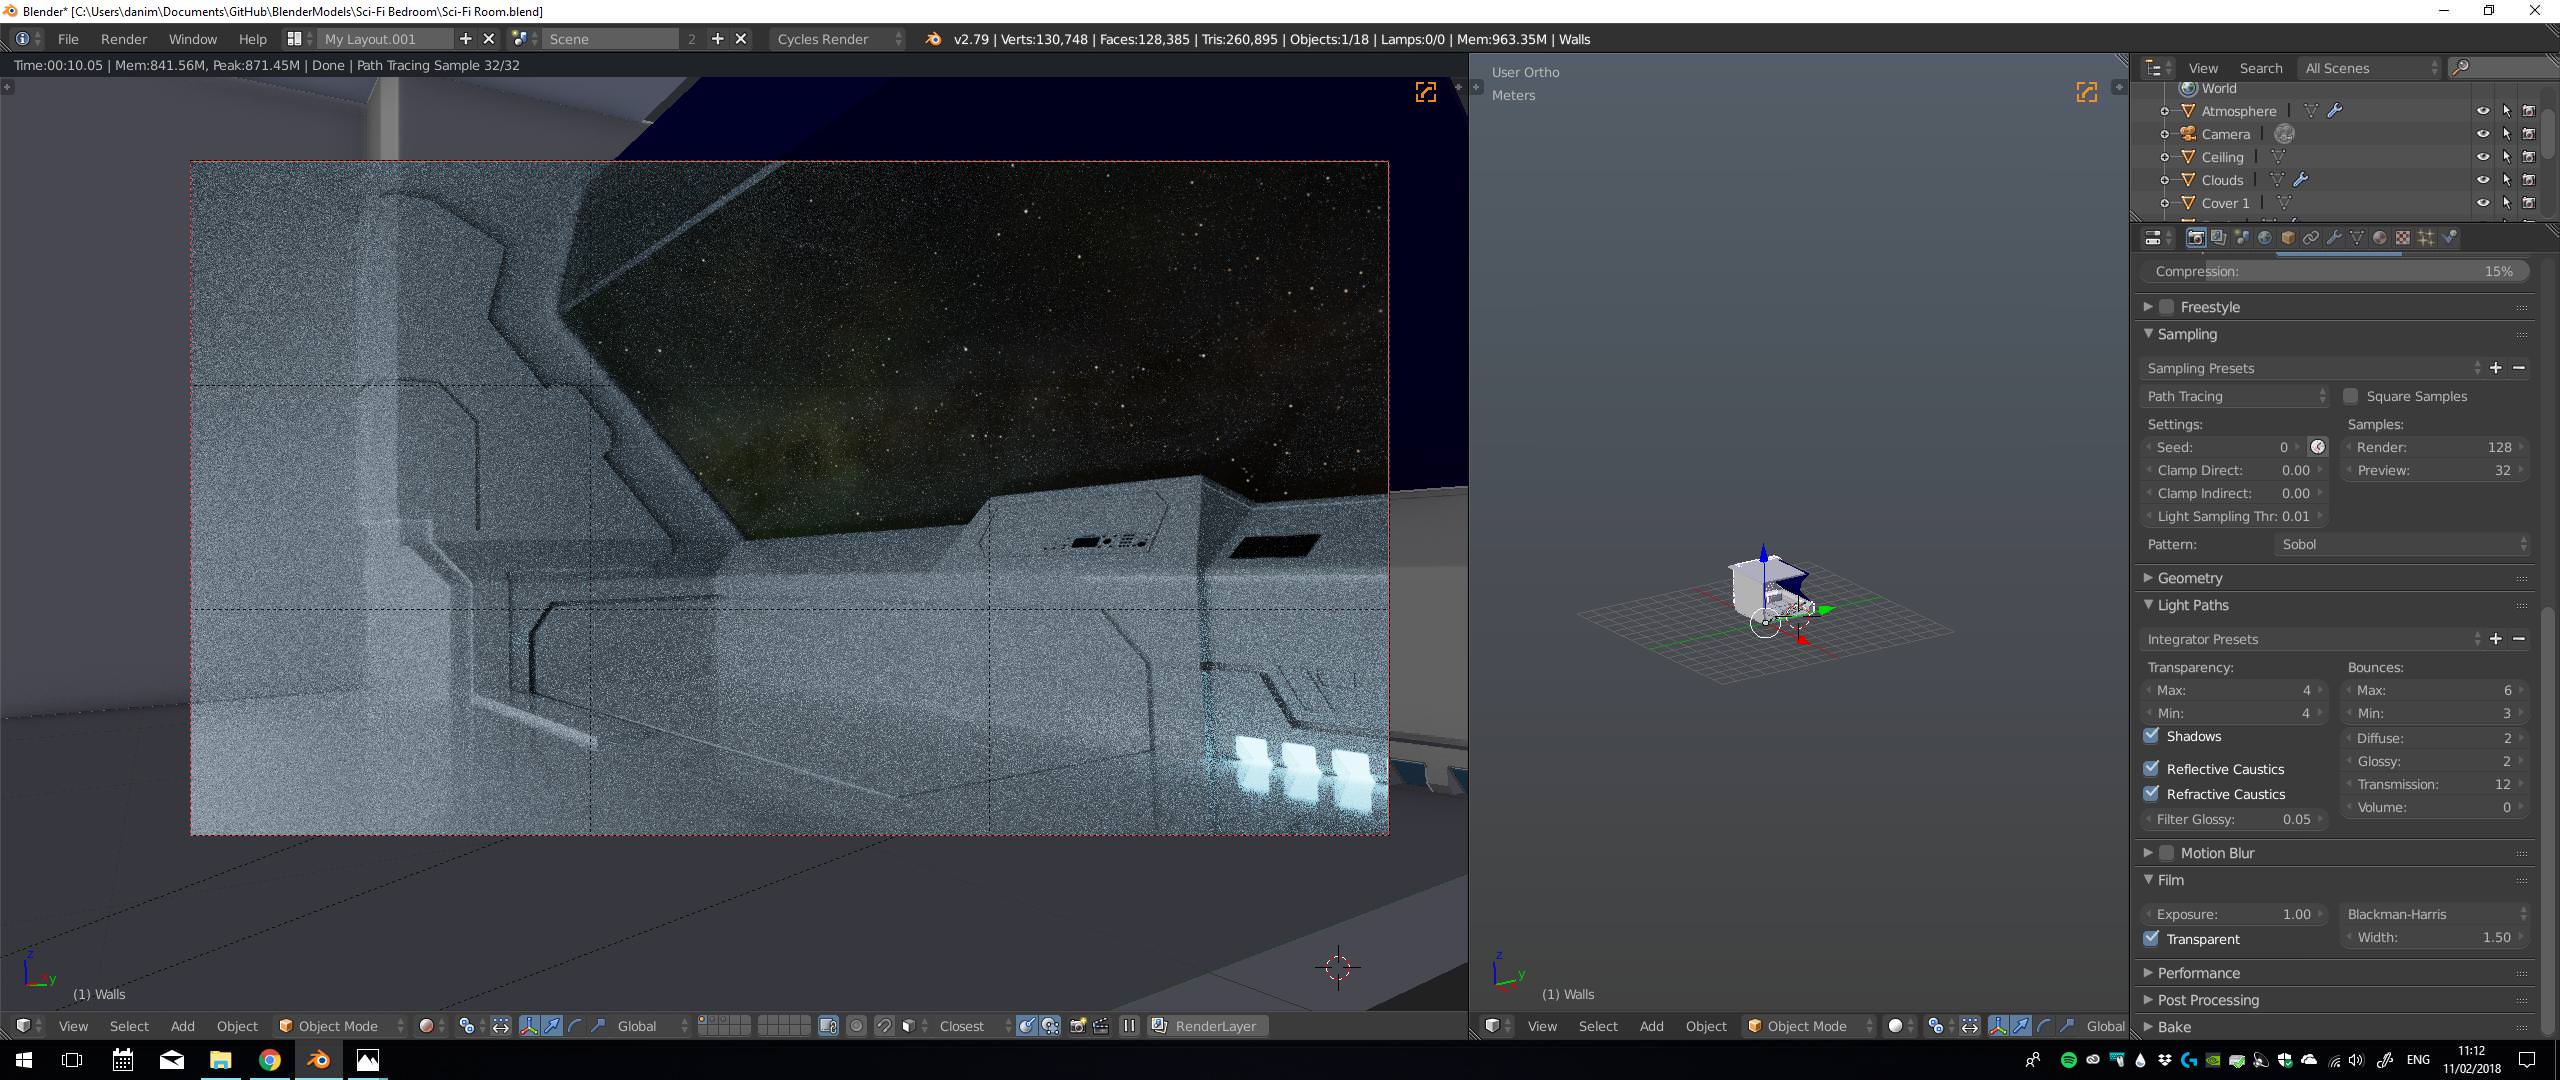The width and height of the screenshot is (2560, 1080).
Task: Click the outliner search magnifier field
Action: tap(2503, 68)
